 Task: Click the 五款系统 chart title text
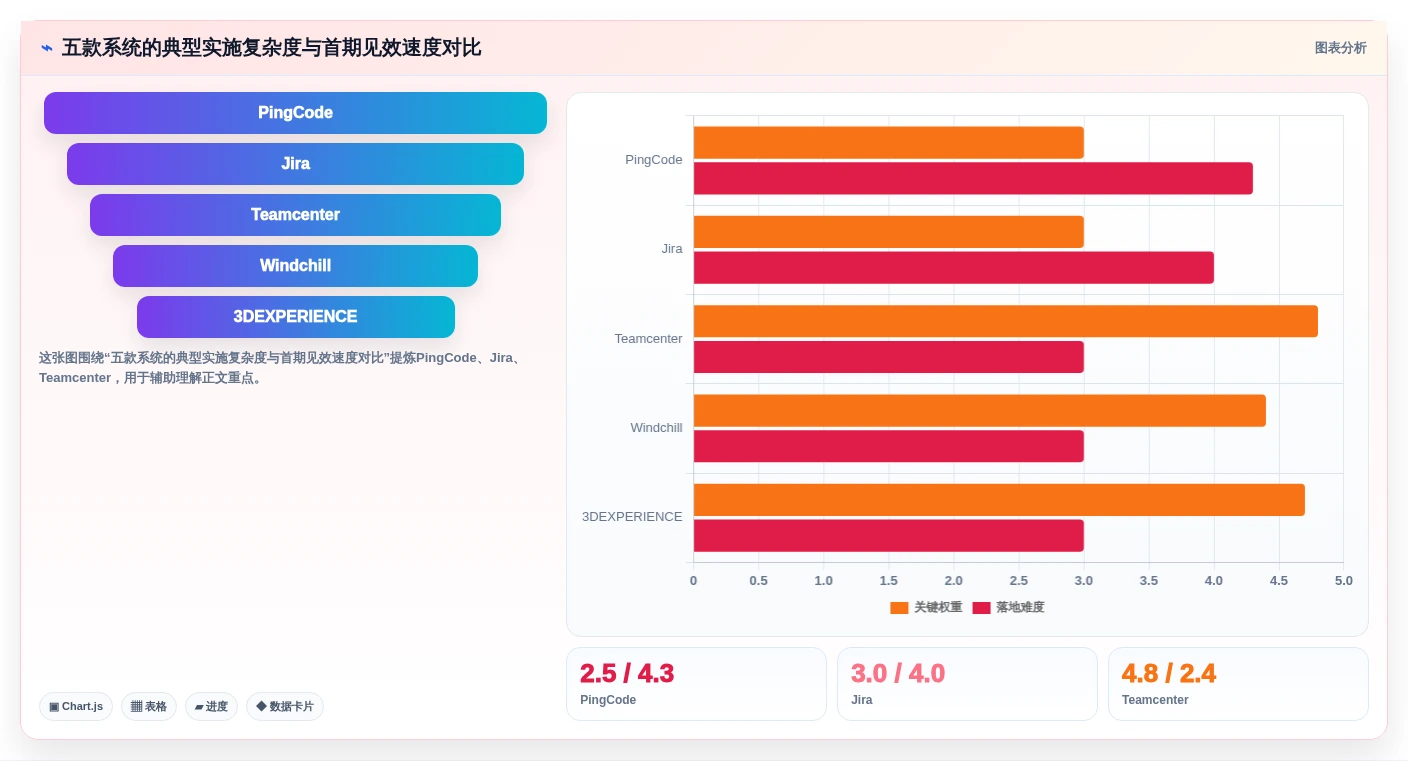[271, 48]
